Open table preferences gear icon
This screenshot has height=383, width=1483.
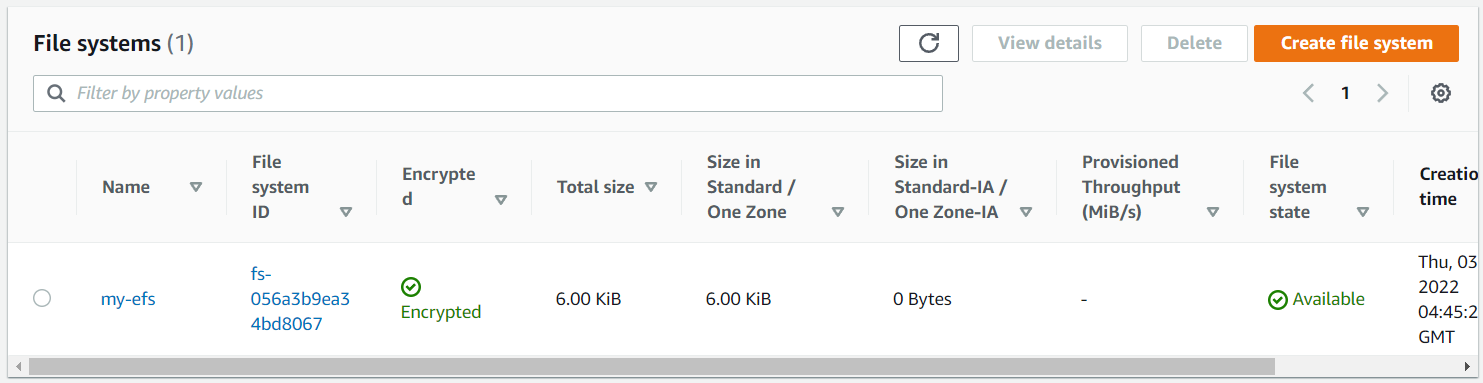1440,93
